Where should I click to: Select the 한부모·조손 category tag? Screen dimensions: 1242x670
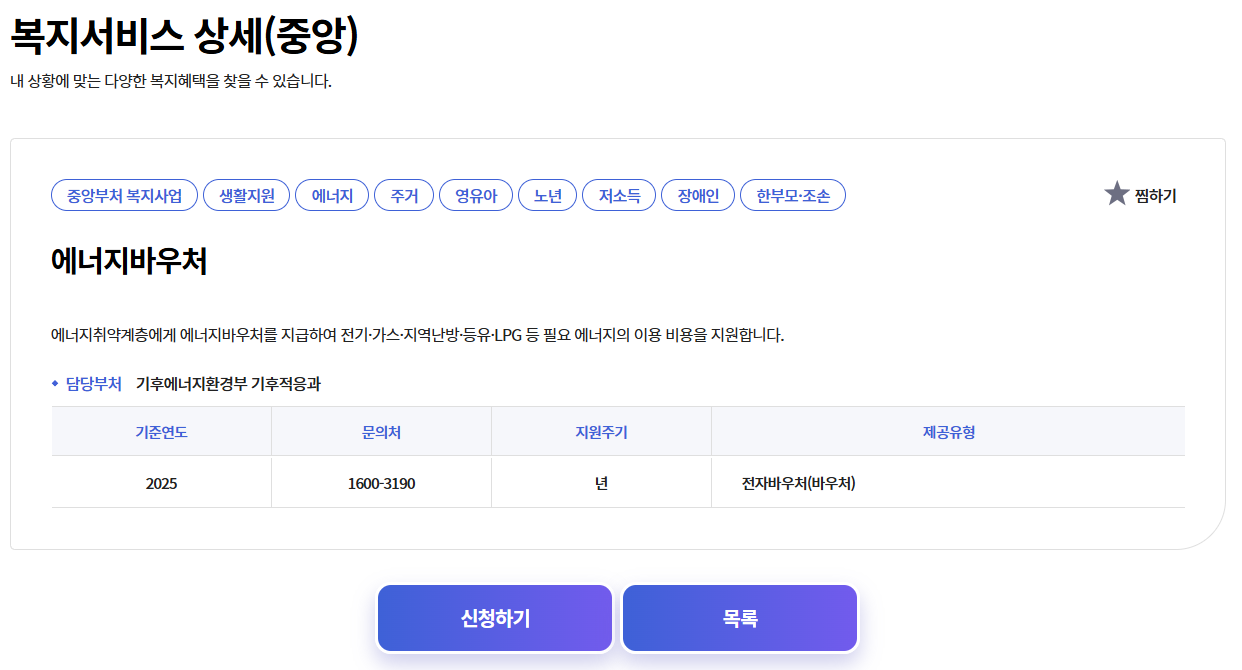(x=792, y=195)
